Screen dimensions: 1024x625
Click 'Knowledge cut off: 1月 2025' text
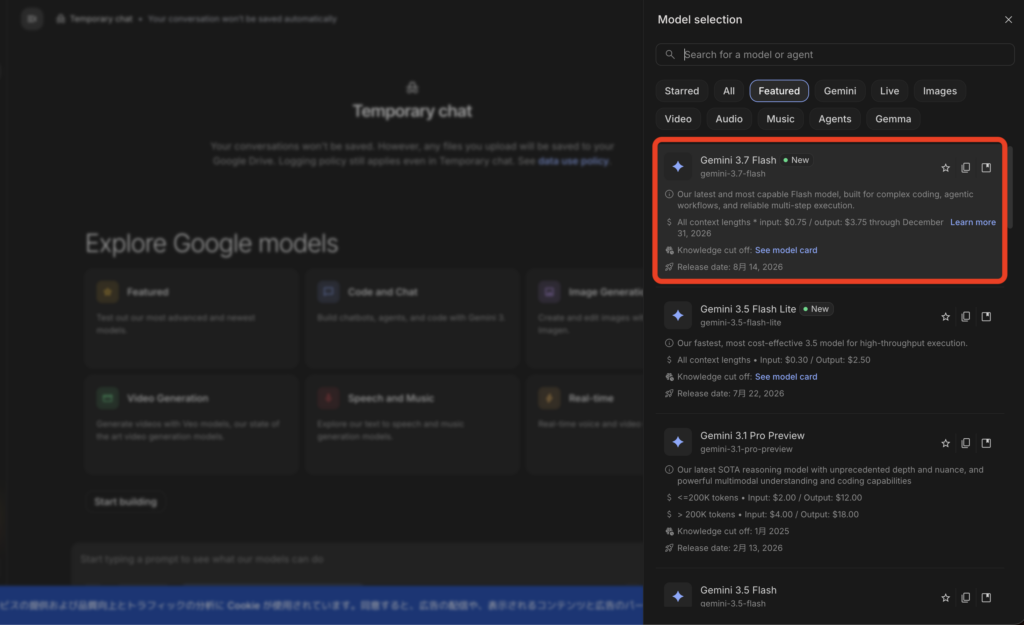pos(733,532)
